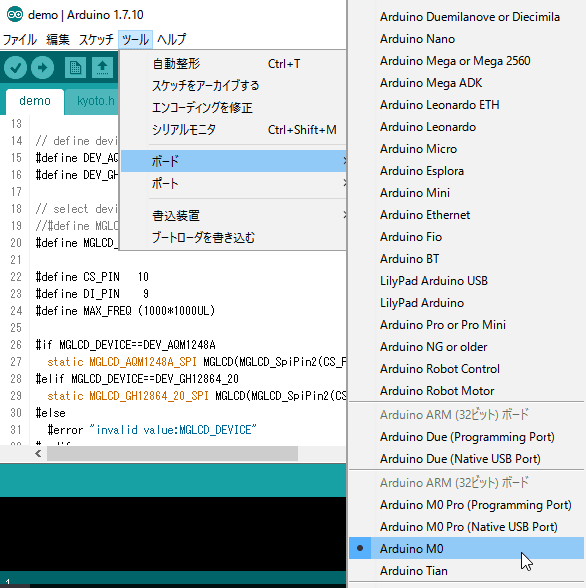Image resolution: width=586 pixels, height=588 pixels.
Task: Choose LilyPad Arduino USB board
Action: 466,281
